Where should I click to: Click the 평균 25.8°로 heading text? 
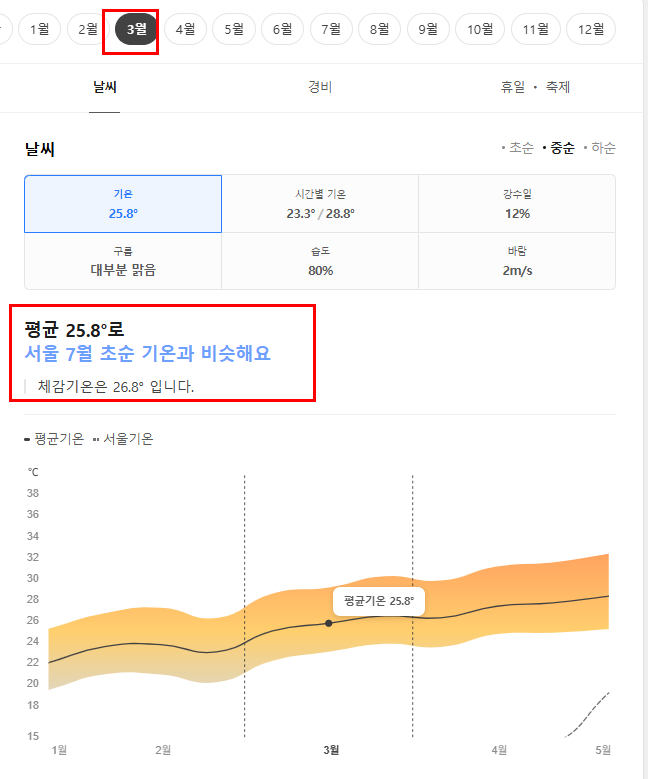pos(74,330)
